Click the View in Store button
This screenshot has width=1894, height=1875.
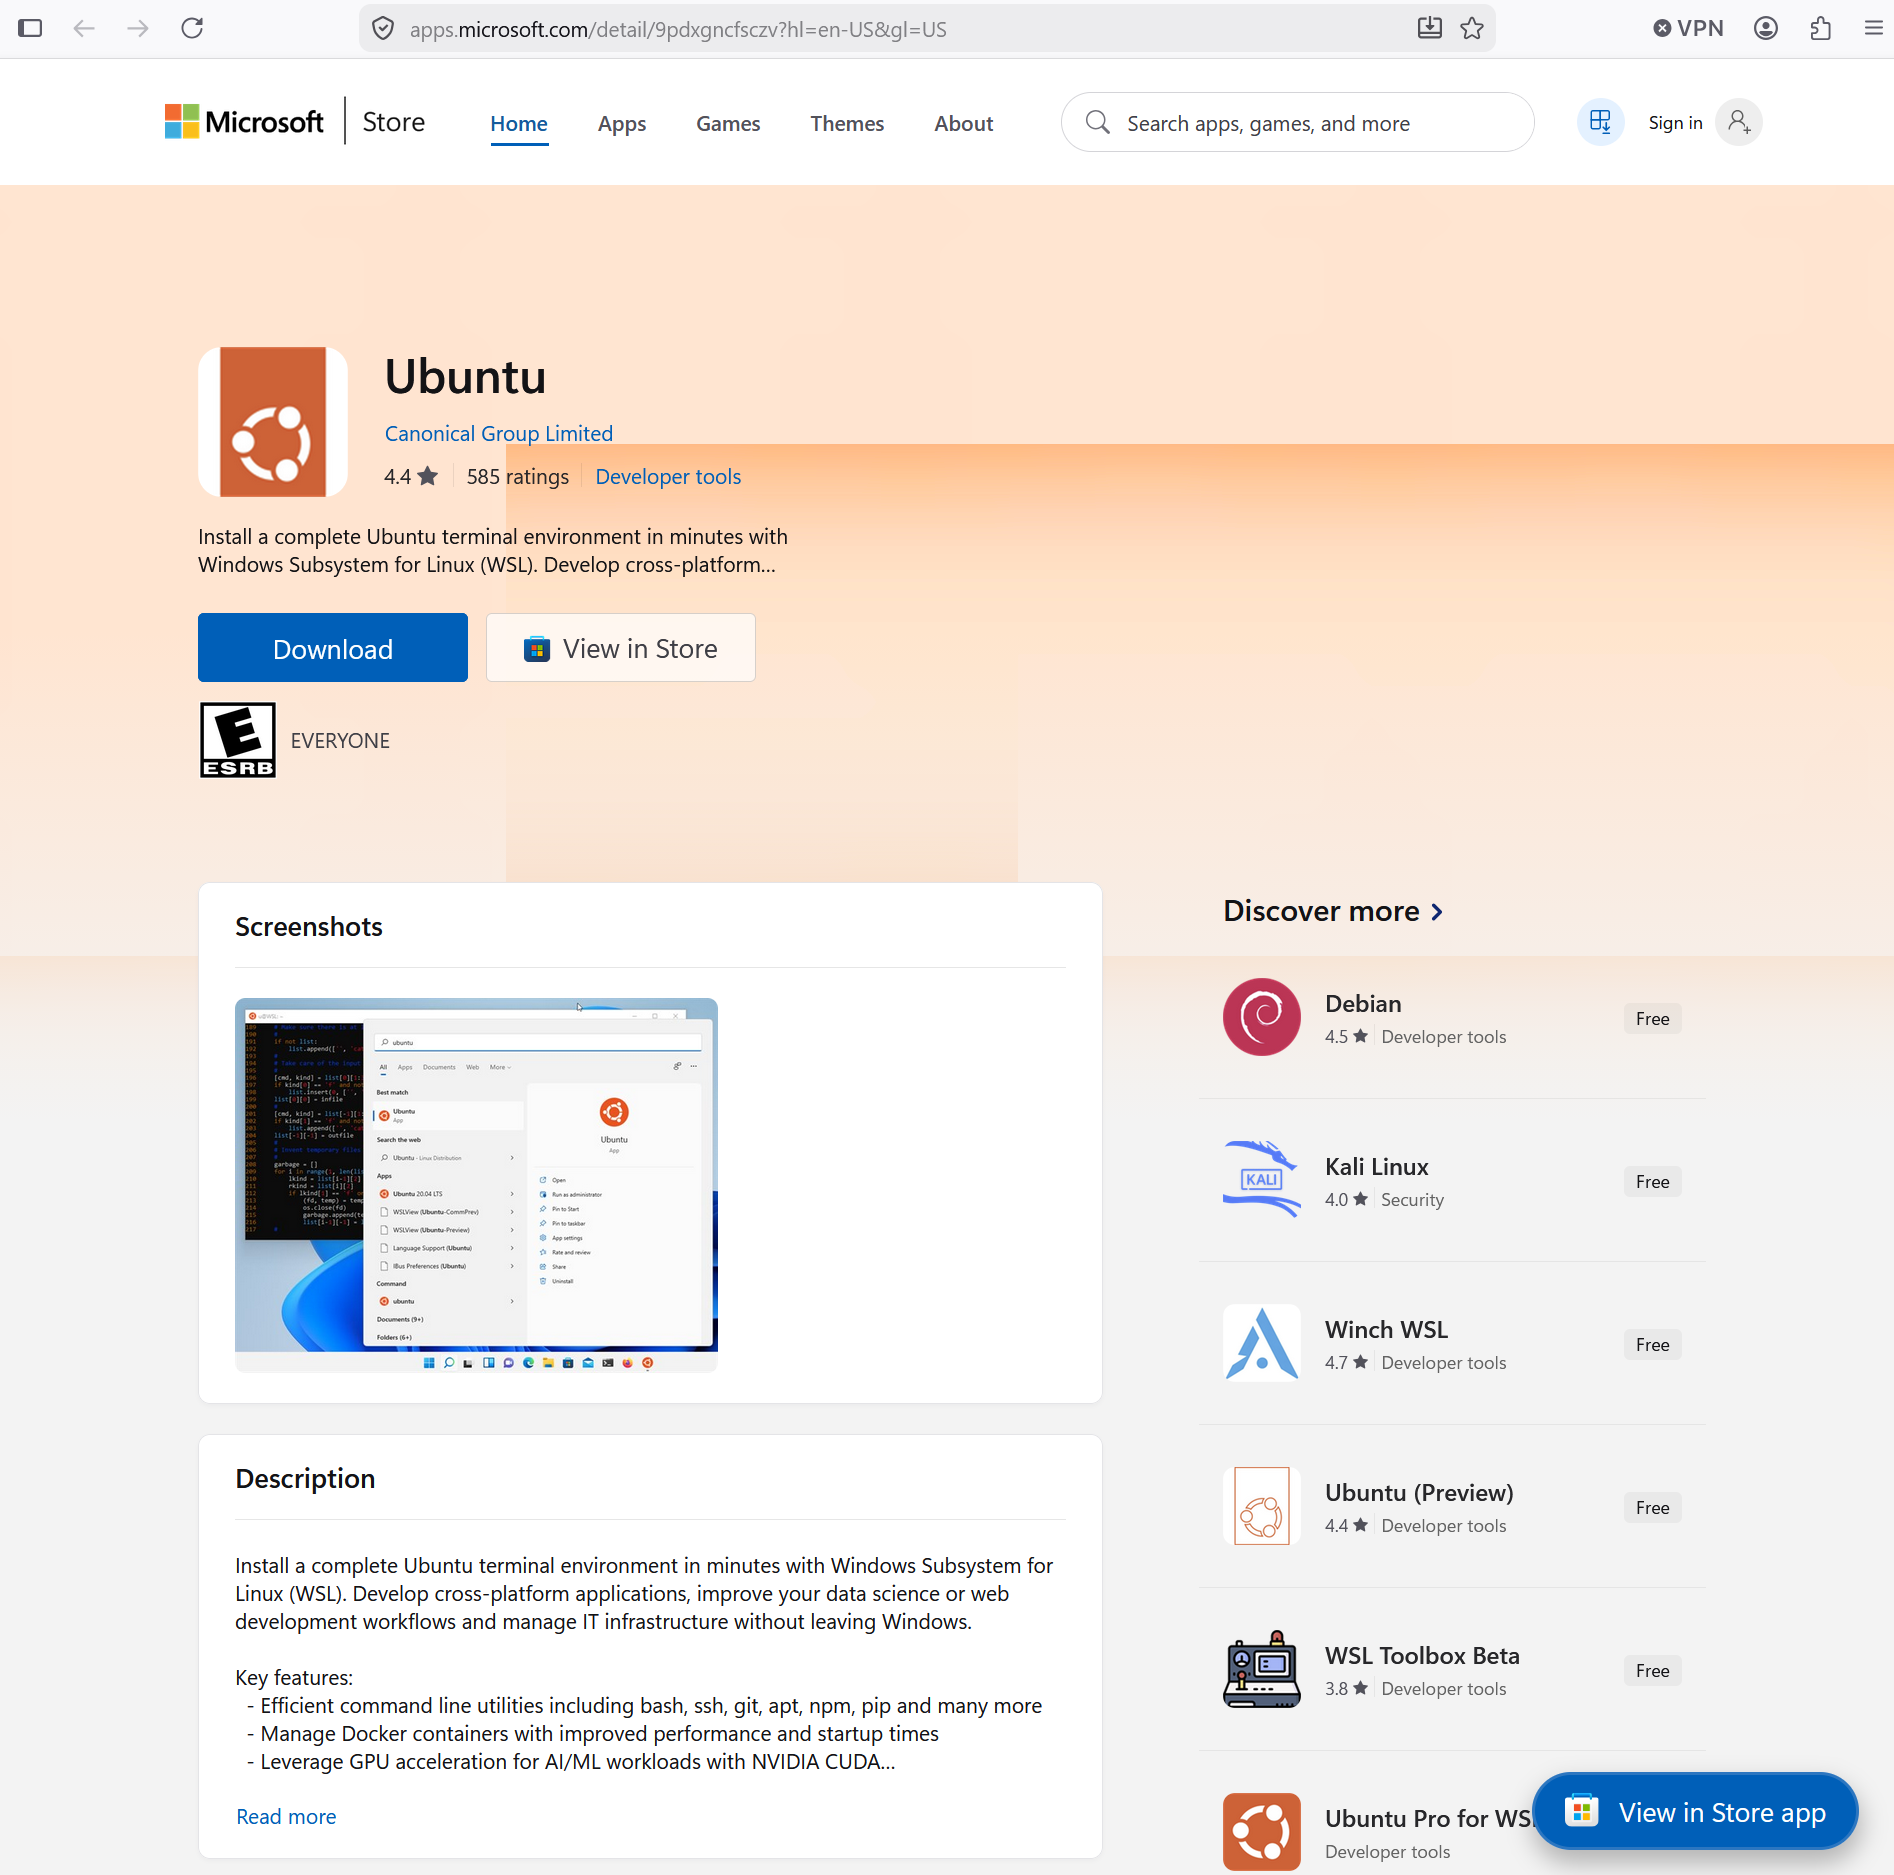click(x=621, y=648)
